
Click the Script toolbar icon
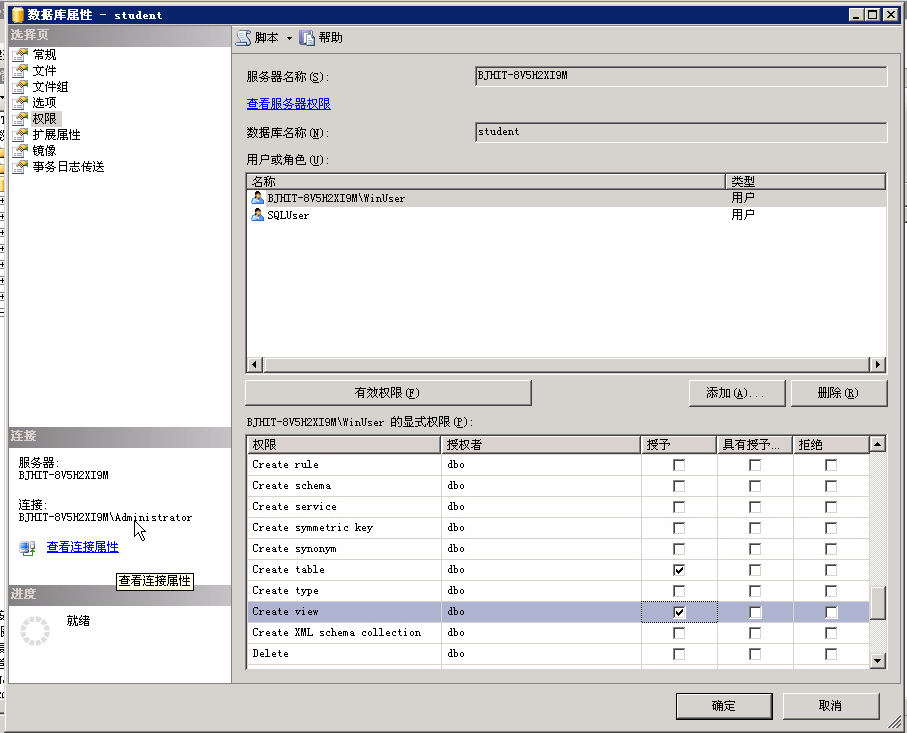[x=244, y=38]
